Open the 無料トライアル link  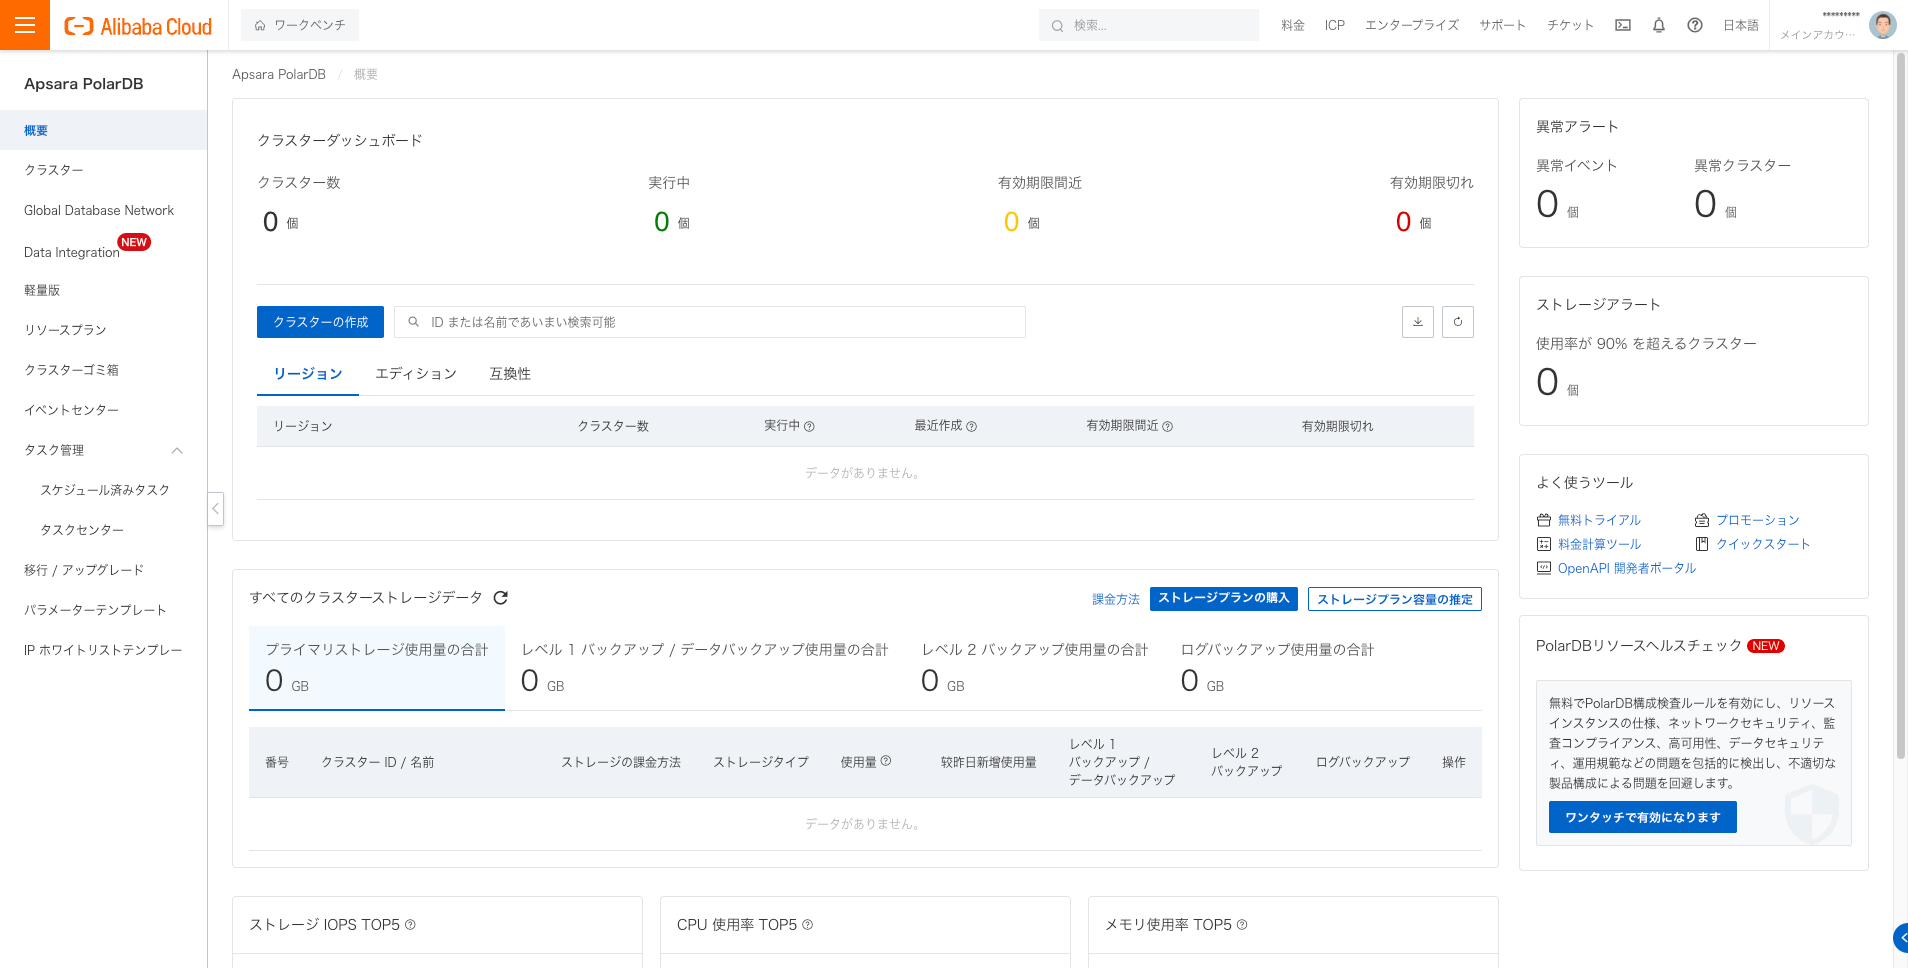coord(1599,520)
